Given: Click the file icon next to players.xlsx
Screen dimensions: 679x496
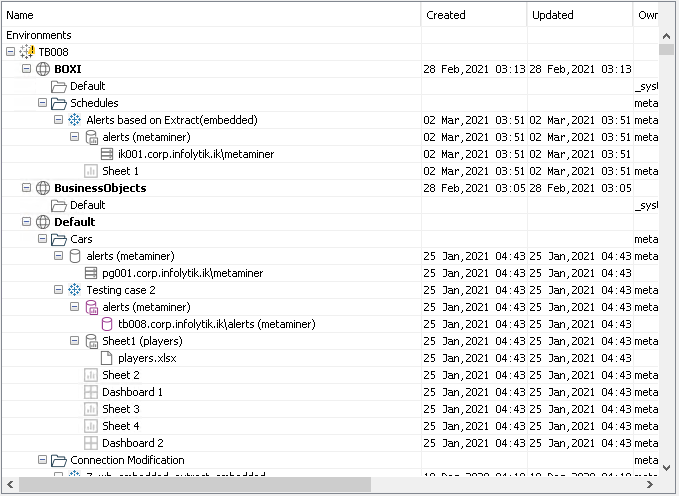Looking at the screenshot, I should pos(107,358).
